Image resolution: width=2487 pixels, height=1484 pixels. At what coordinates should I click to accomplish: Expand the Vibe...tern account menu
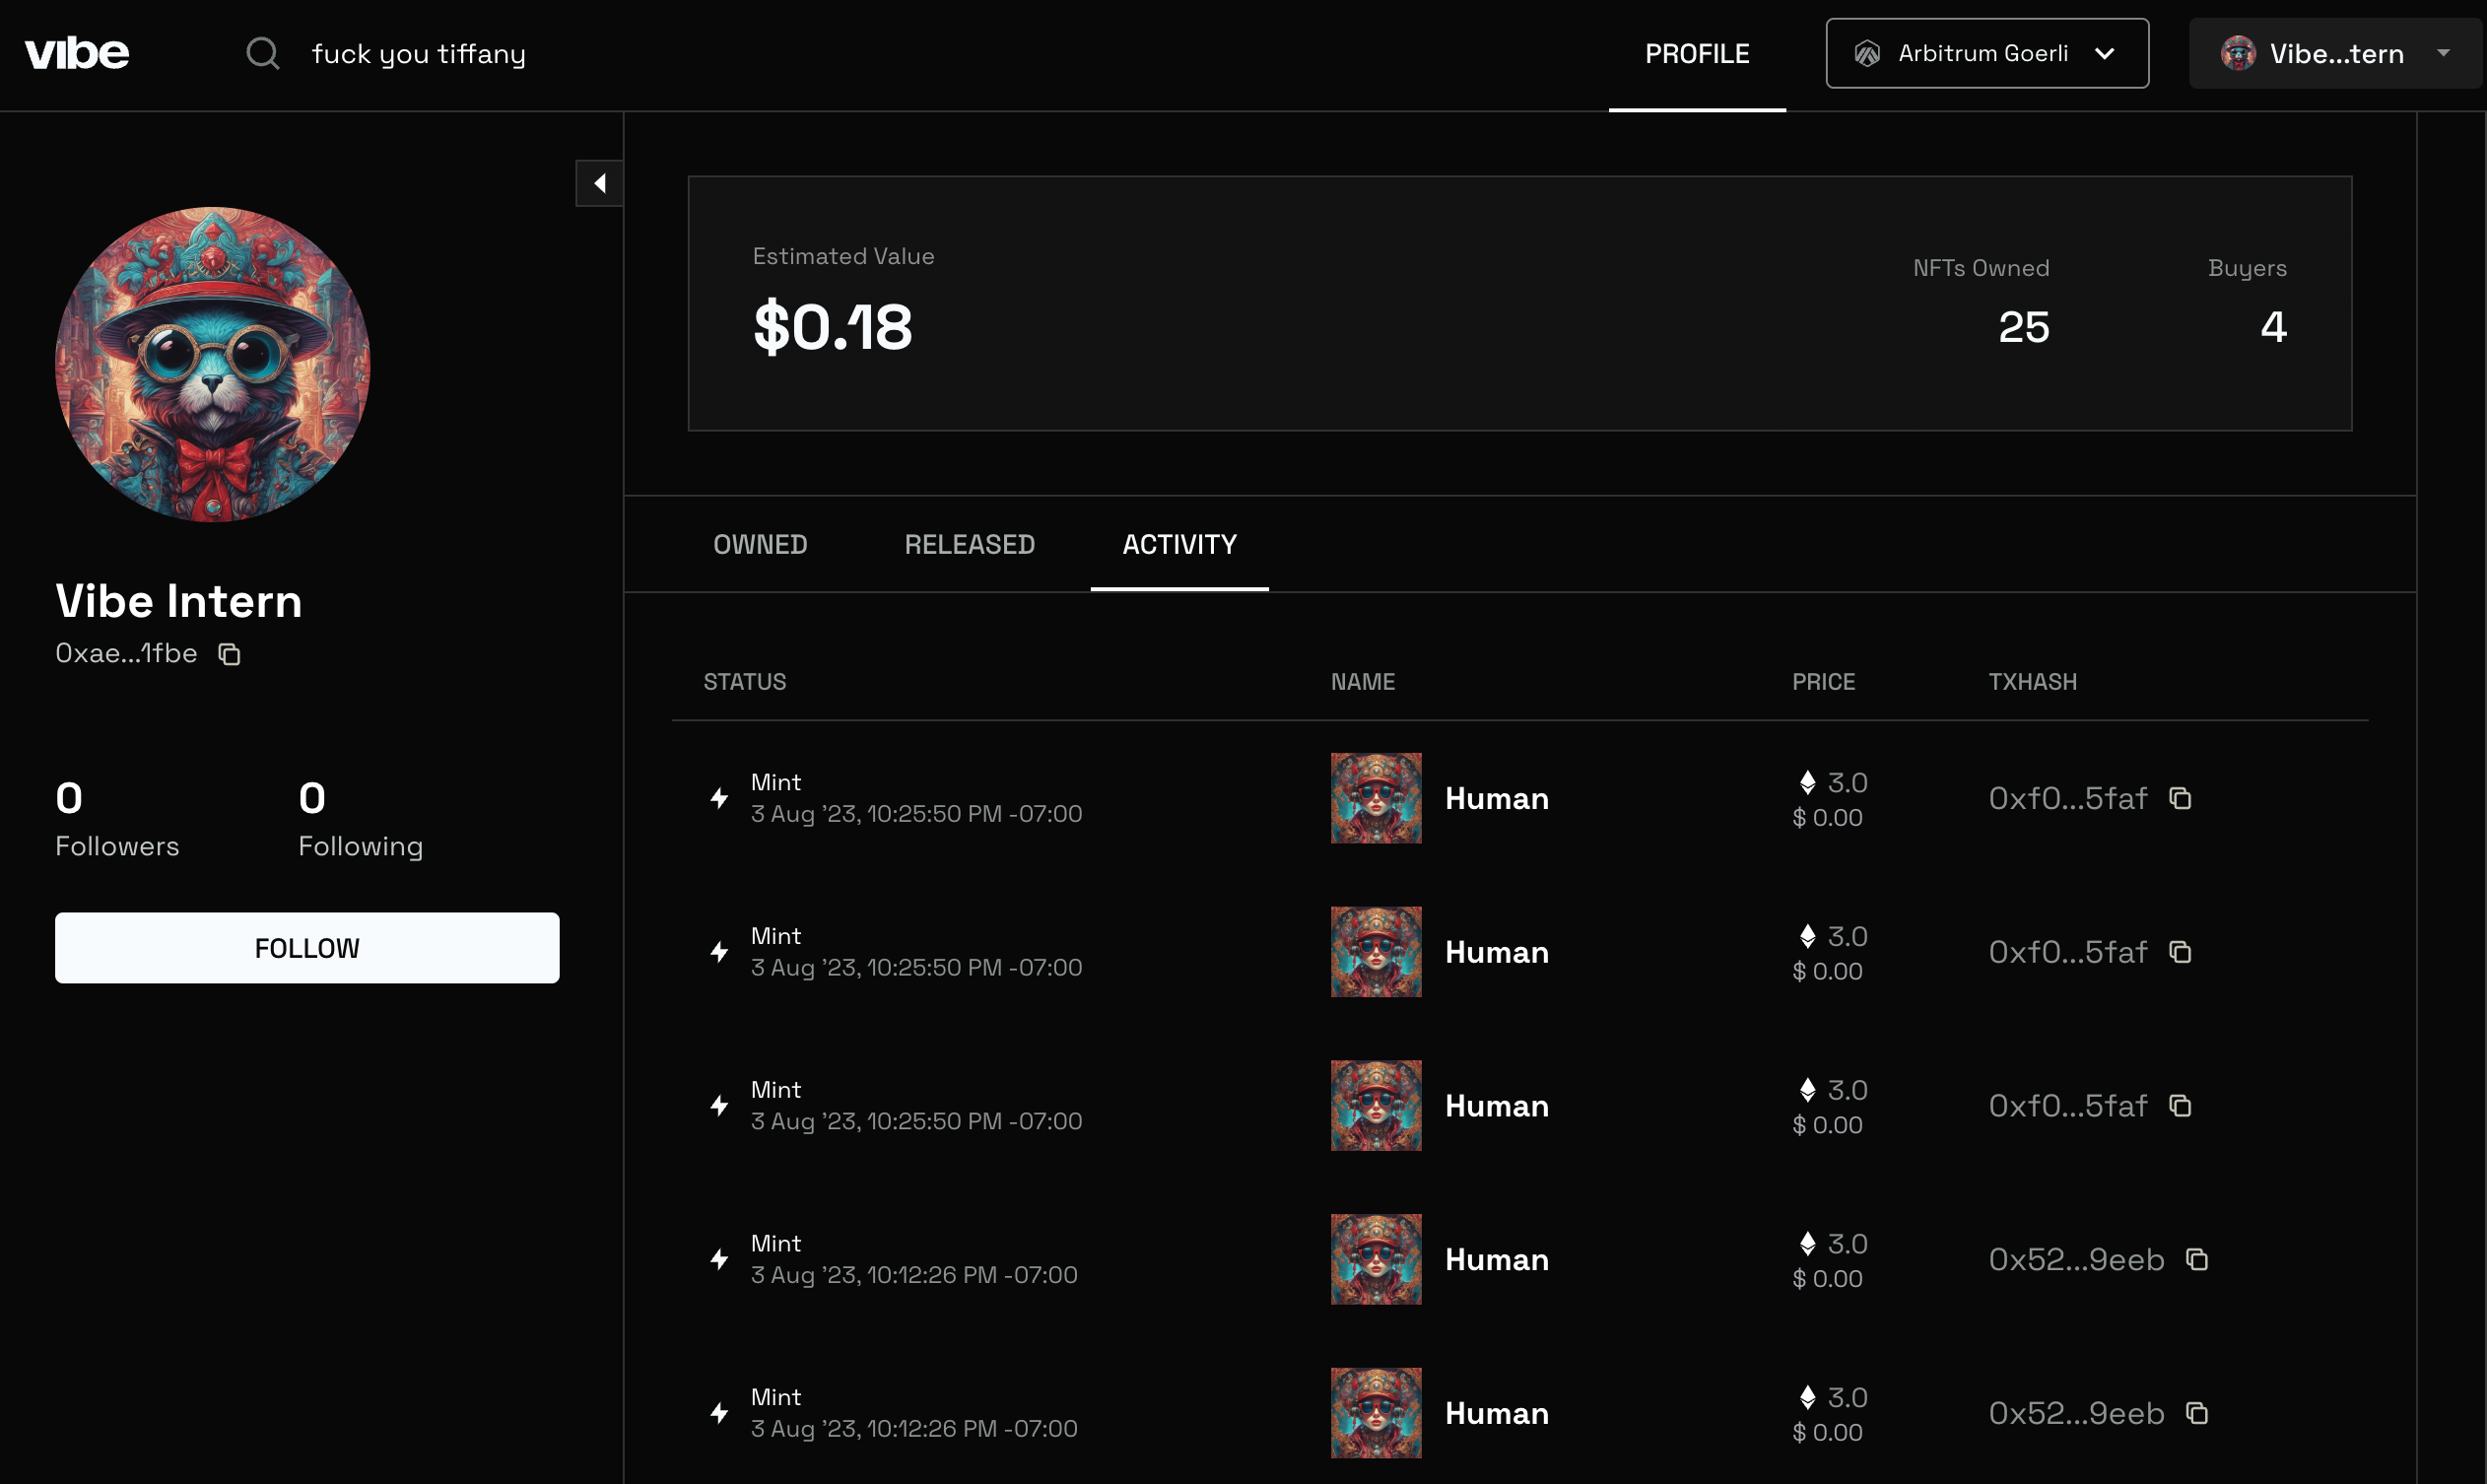pyautogui.click(x=2334, y=53)
